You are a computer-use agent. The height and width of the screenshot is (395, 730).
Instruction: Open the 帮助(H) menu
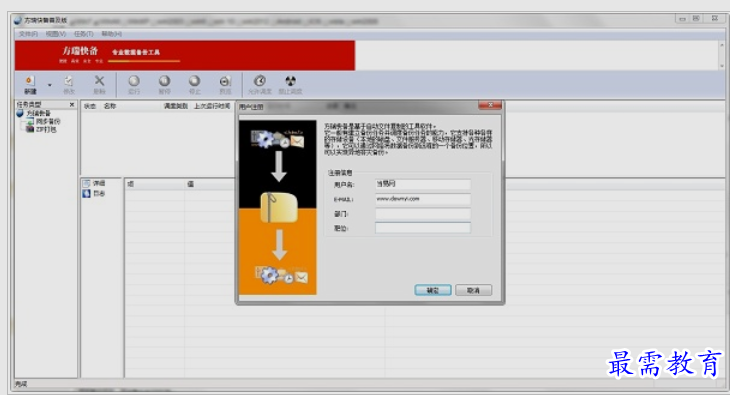(x=111, y=34)
